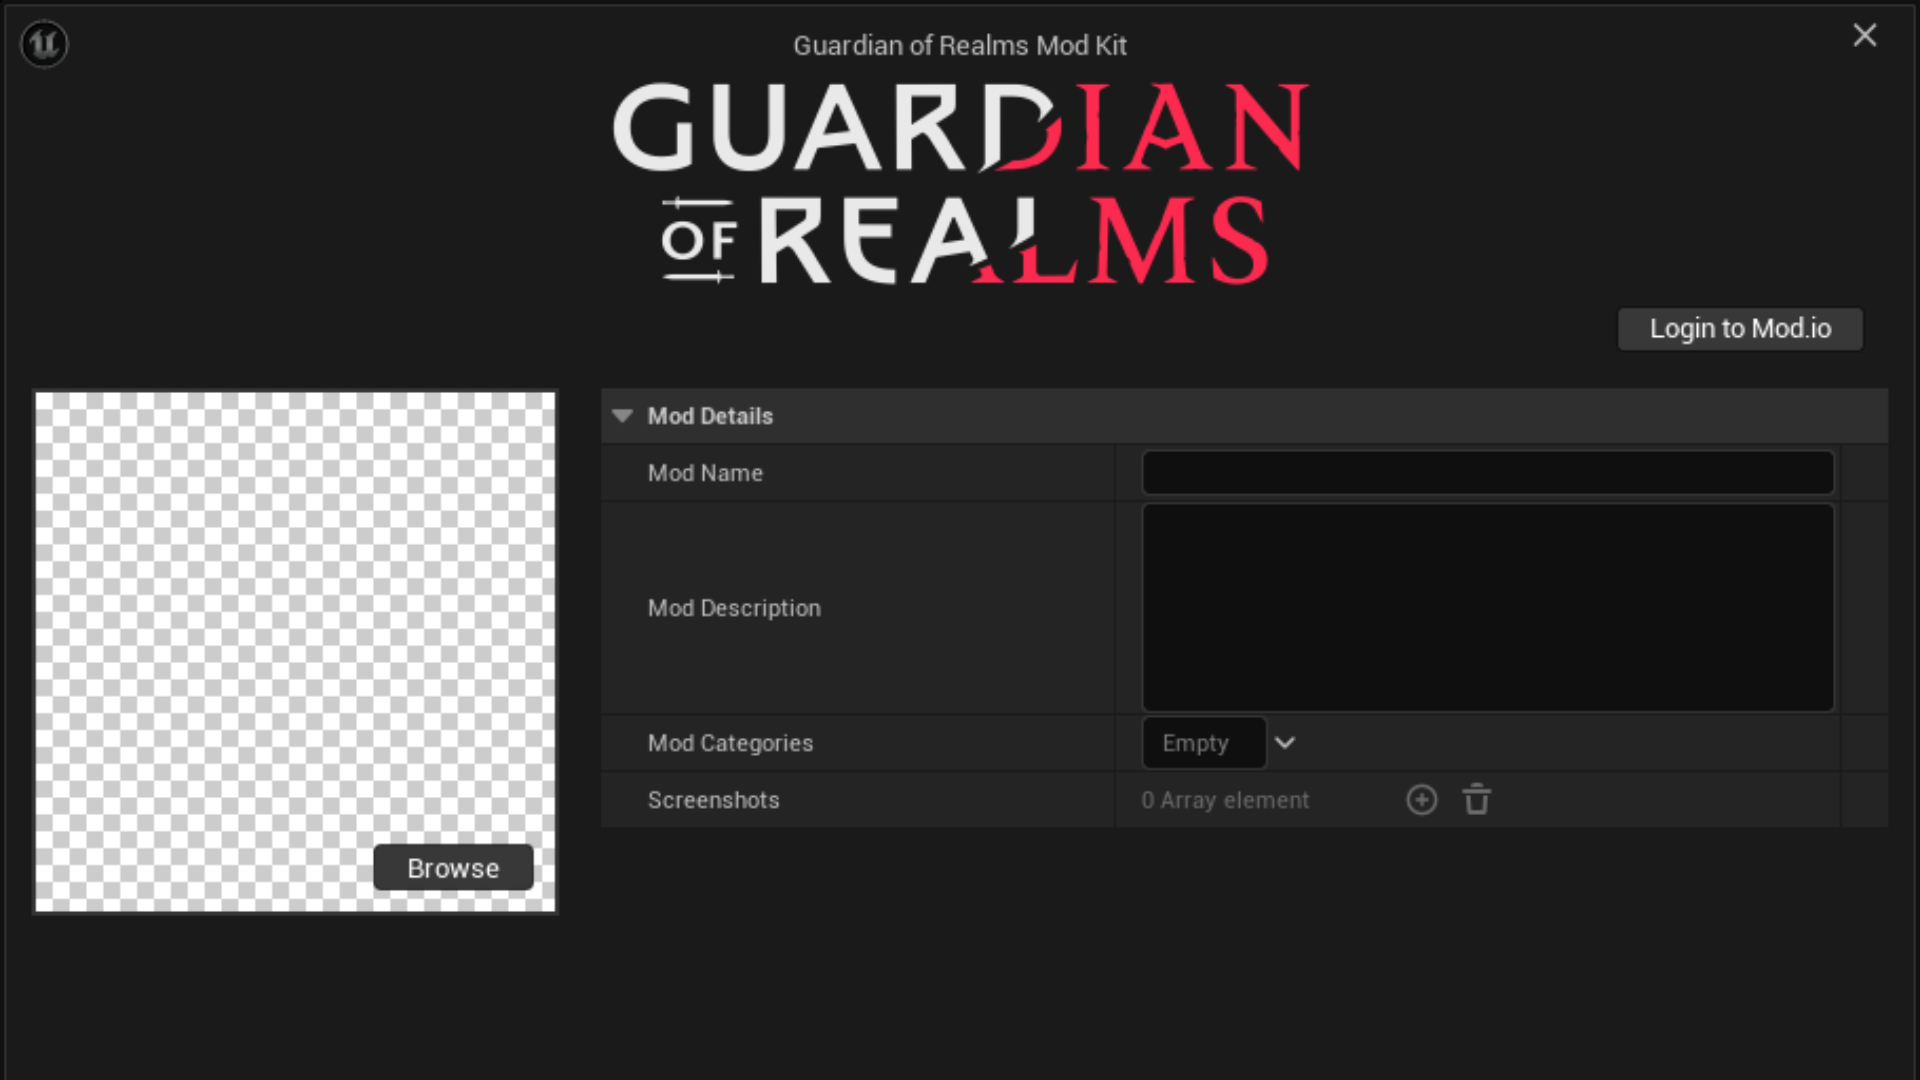Open the Mod Categories dropdown arrow

(1285, 743)
